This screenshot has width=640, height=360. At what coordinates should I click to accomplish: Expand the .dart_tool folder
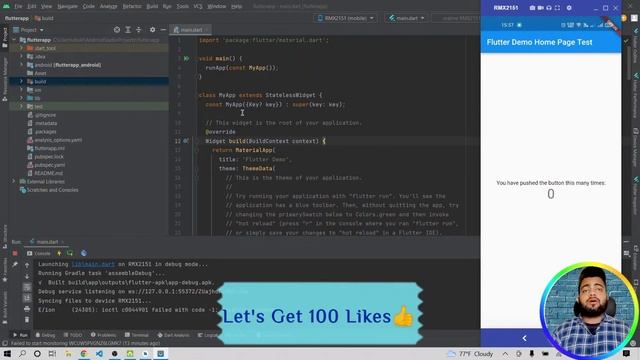pyautogui.click(x=22, y=48)
